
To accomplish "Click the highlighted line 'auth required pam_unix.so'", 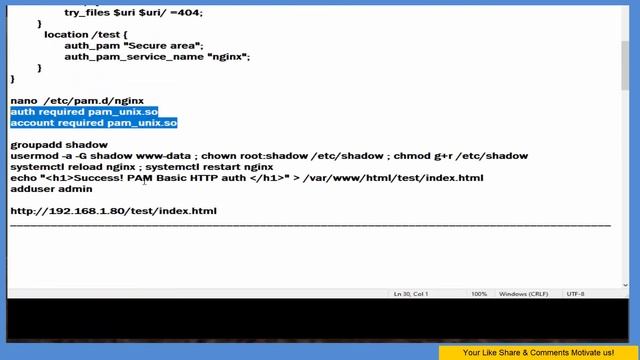I will (x=84, y=112).
